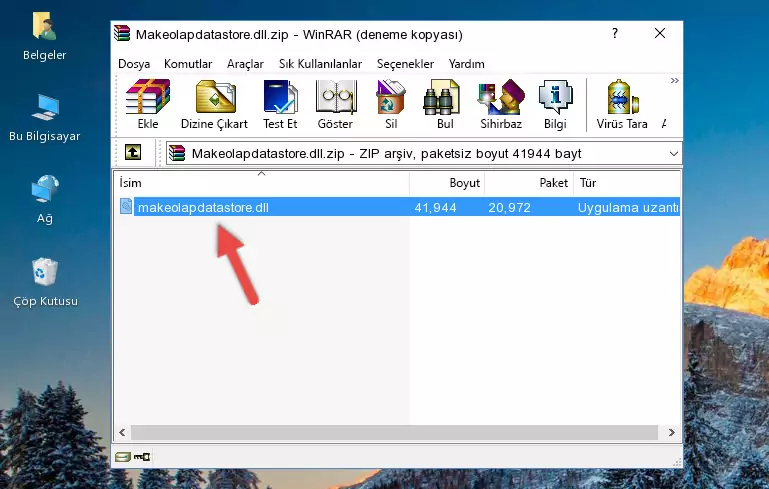
Task: Click the WinRAR title bar icon
Action: coord(122,33)
